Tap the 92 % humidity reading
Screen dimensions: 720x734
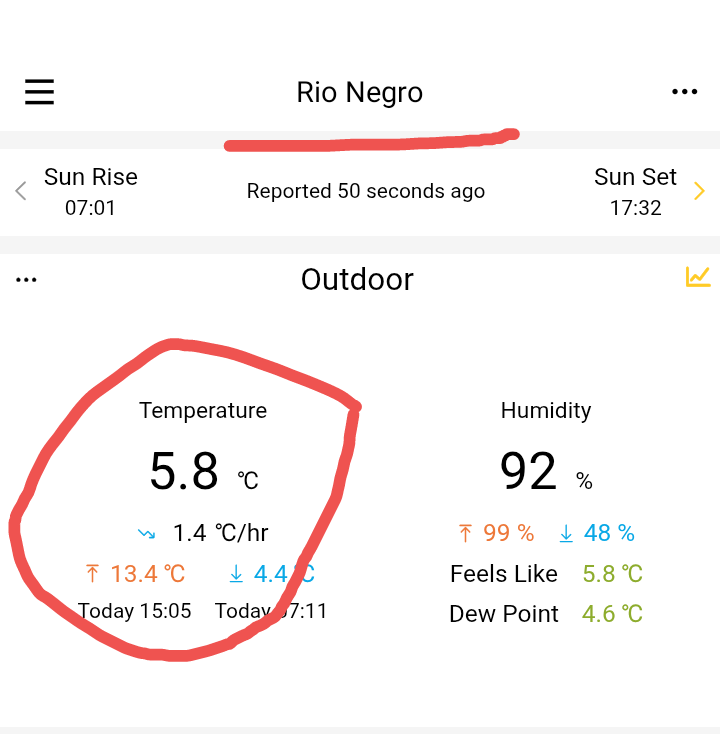click(x=546, y=471)
